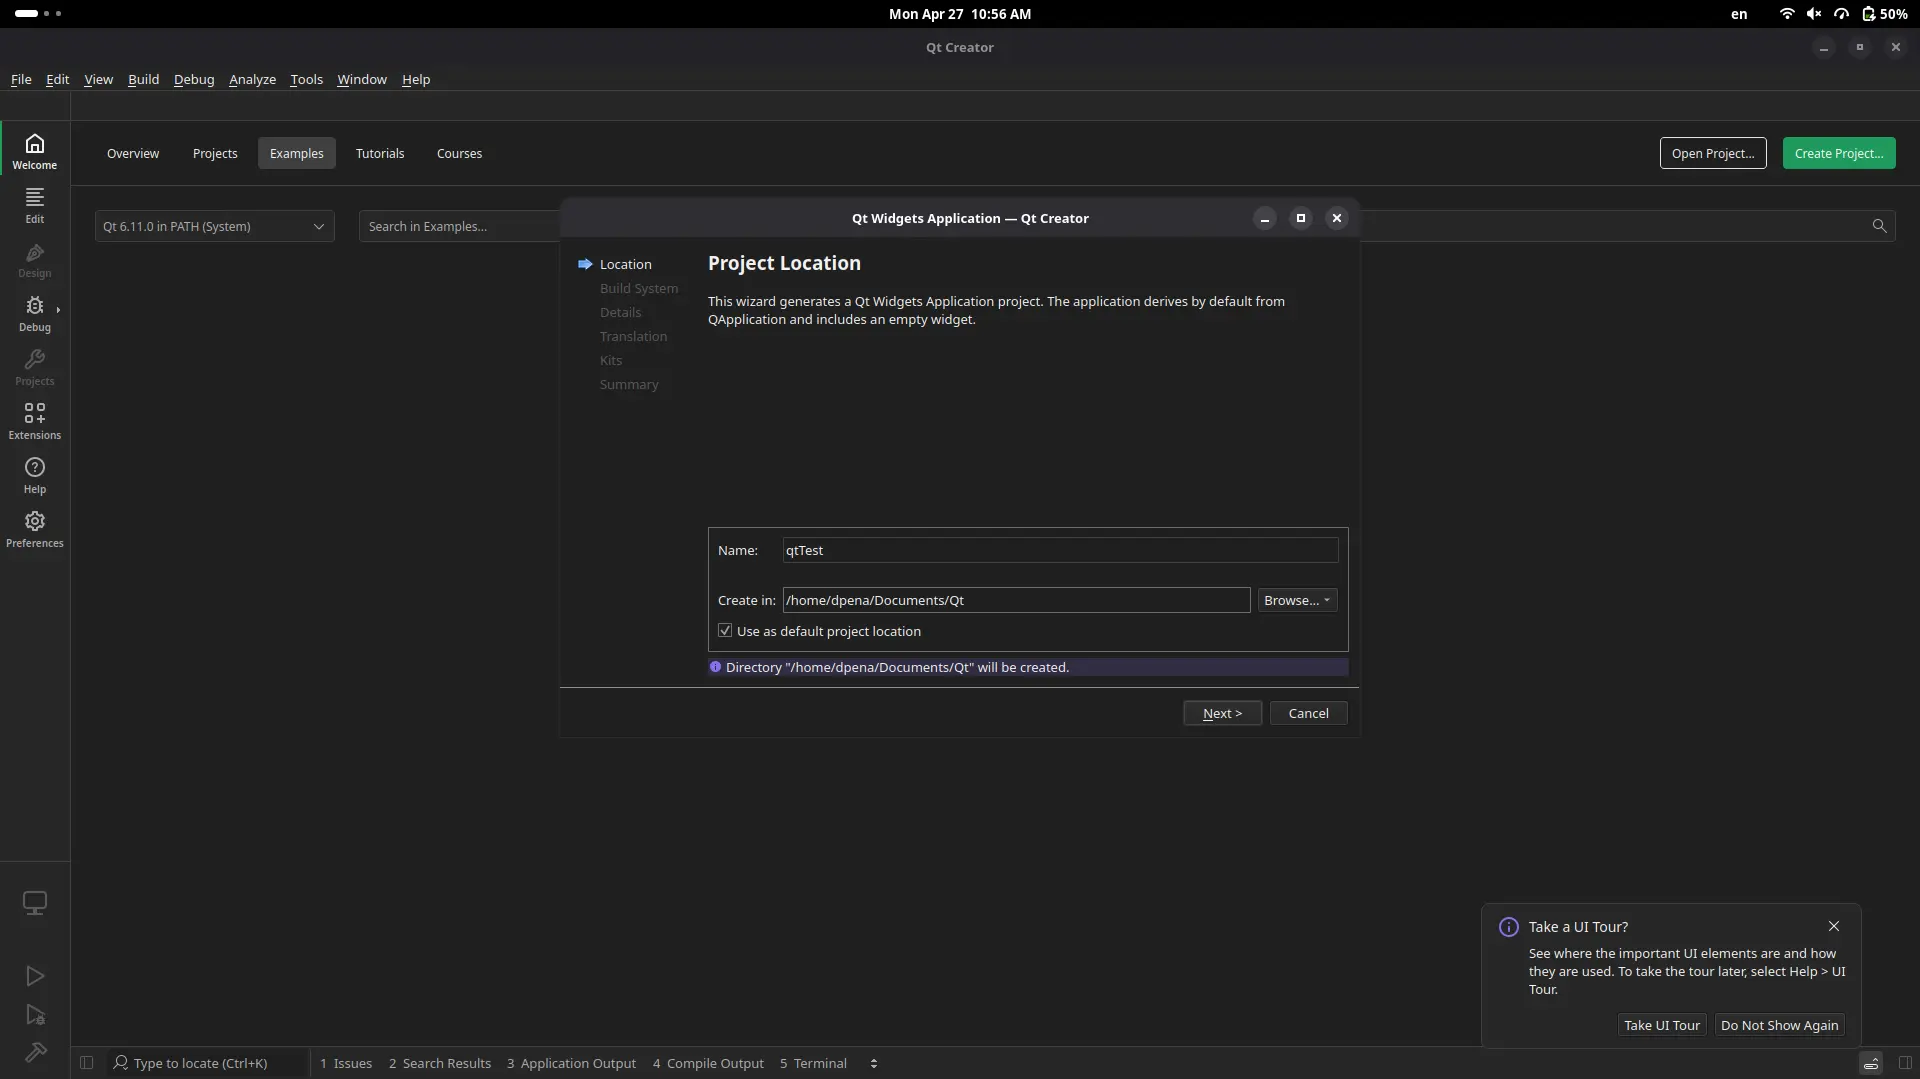Click the Take UI Tour button
Viewport: 1920px width, 1079px height.
click(x=1662, y=1025)
